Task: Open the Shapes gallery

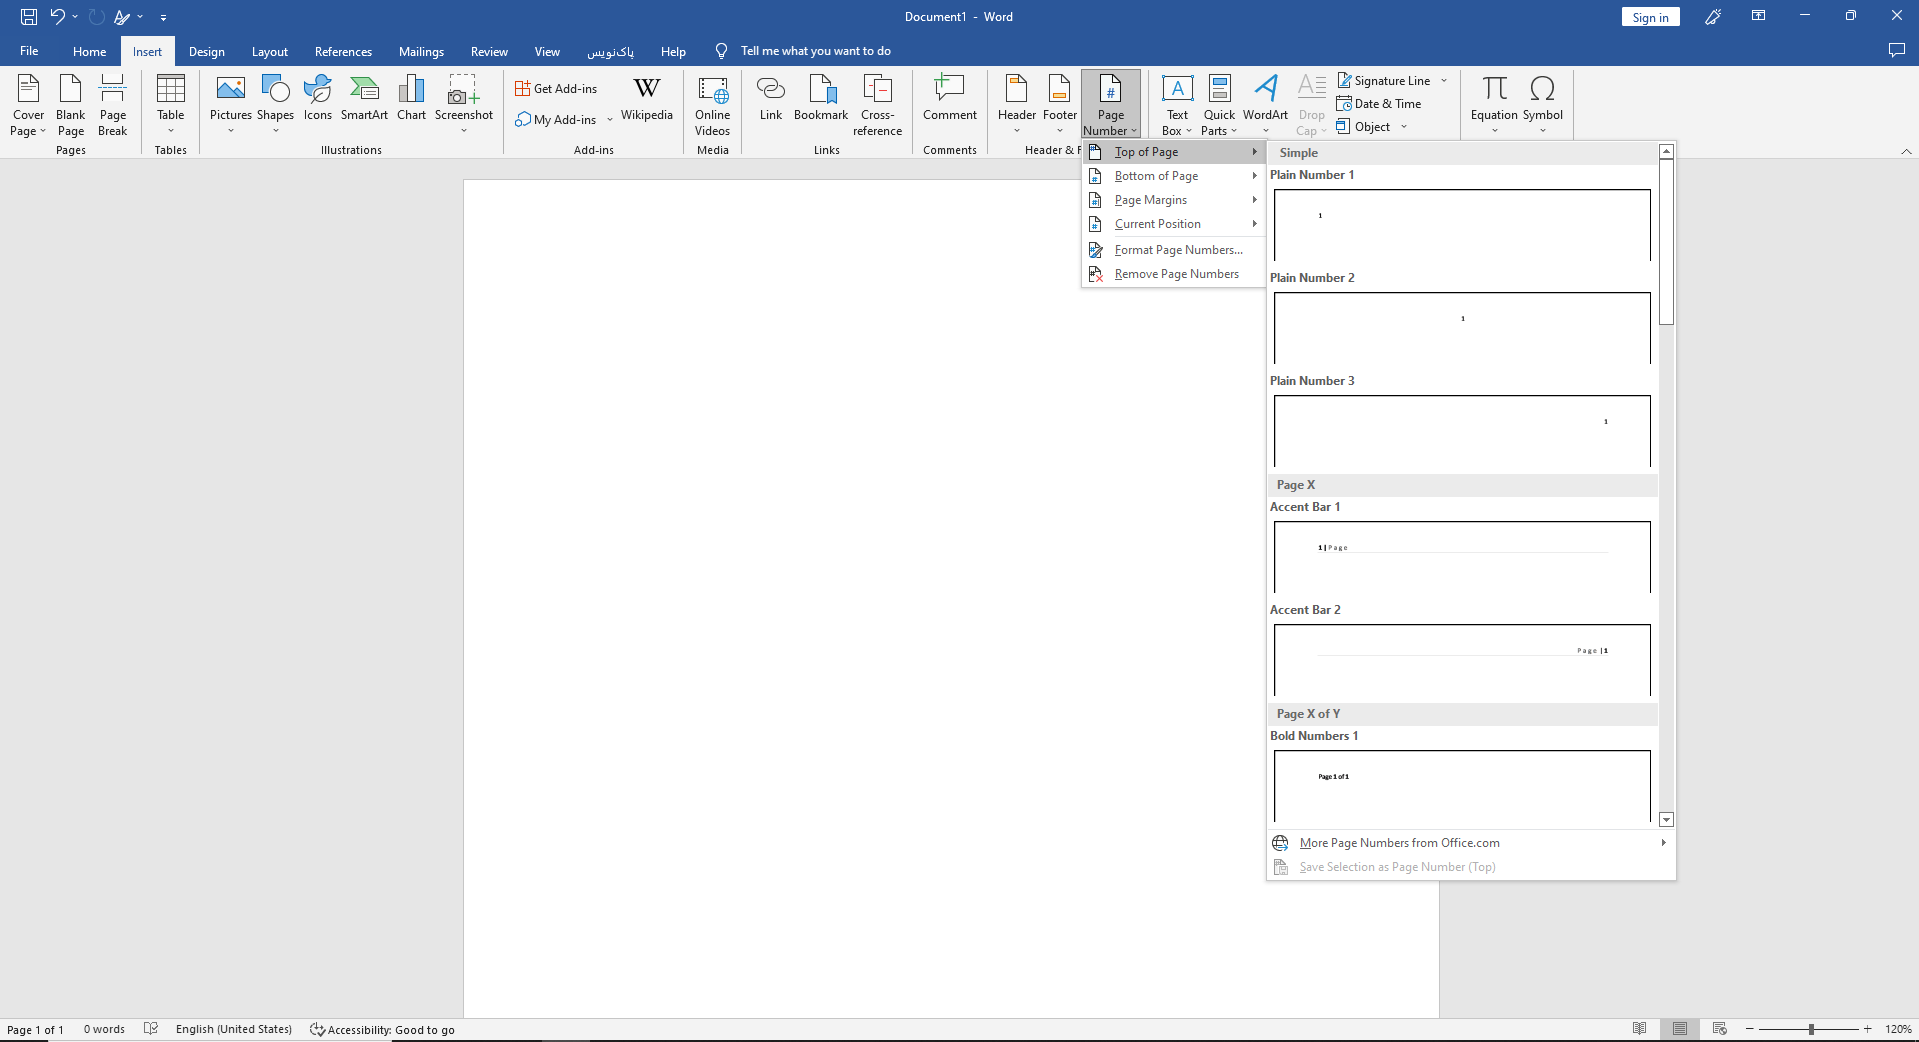Action: (275, 104)
